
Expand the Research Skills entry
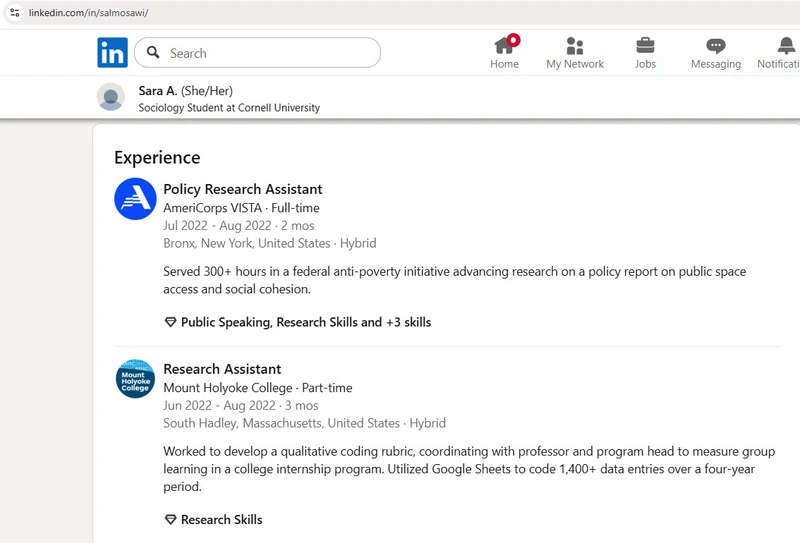221,520
